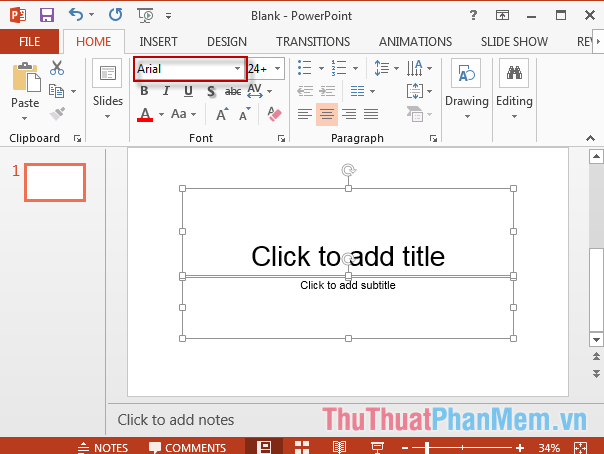Click the Numbering list icon
Image resolution: width=604 pixels, height=454 pixels.
point(339,68)
